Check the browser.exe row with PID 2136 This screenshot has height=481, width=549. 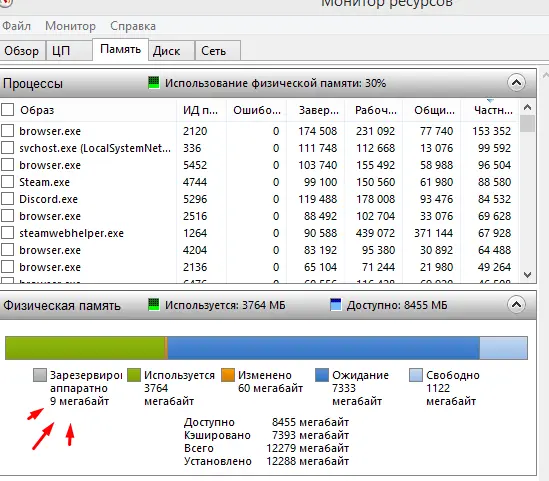click(x=7, y=267)
